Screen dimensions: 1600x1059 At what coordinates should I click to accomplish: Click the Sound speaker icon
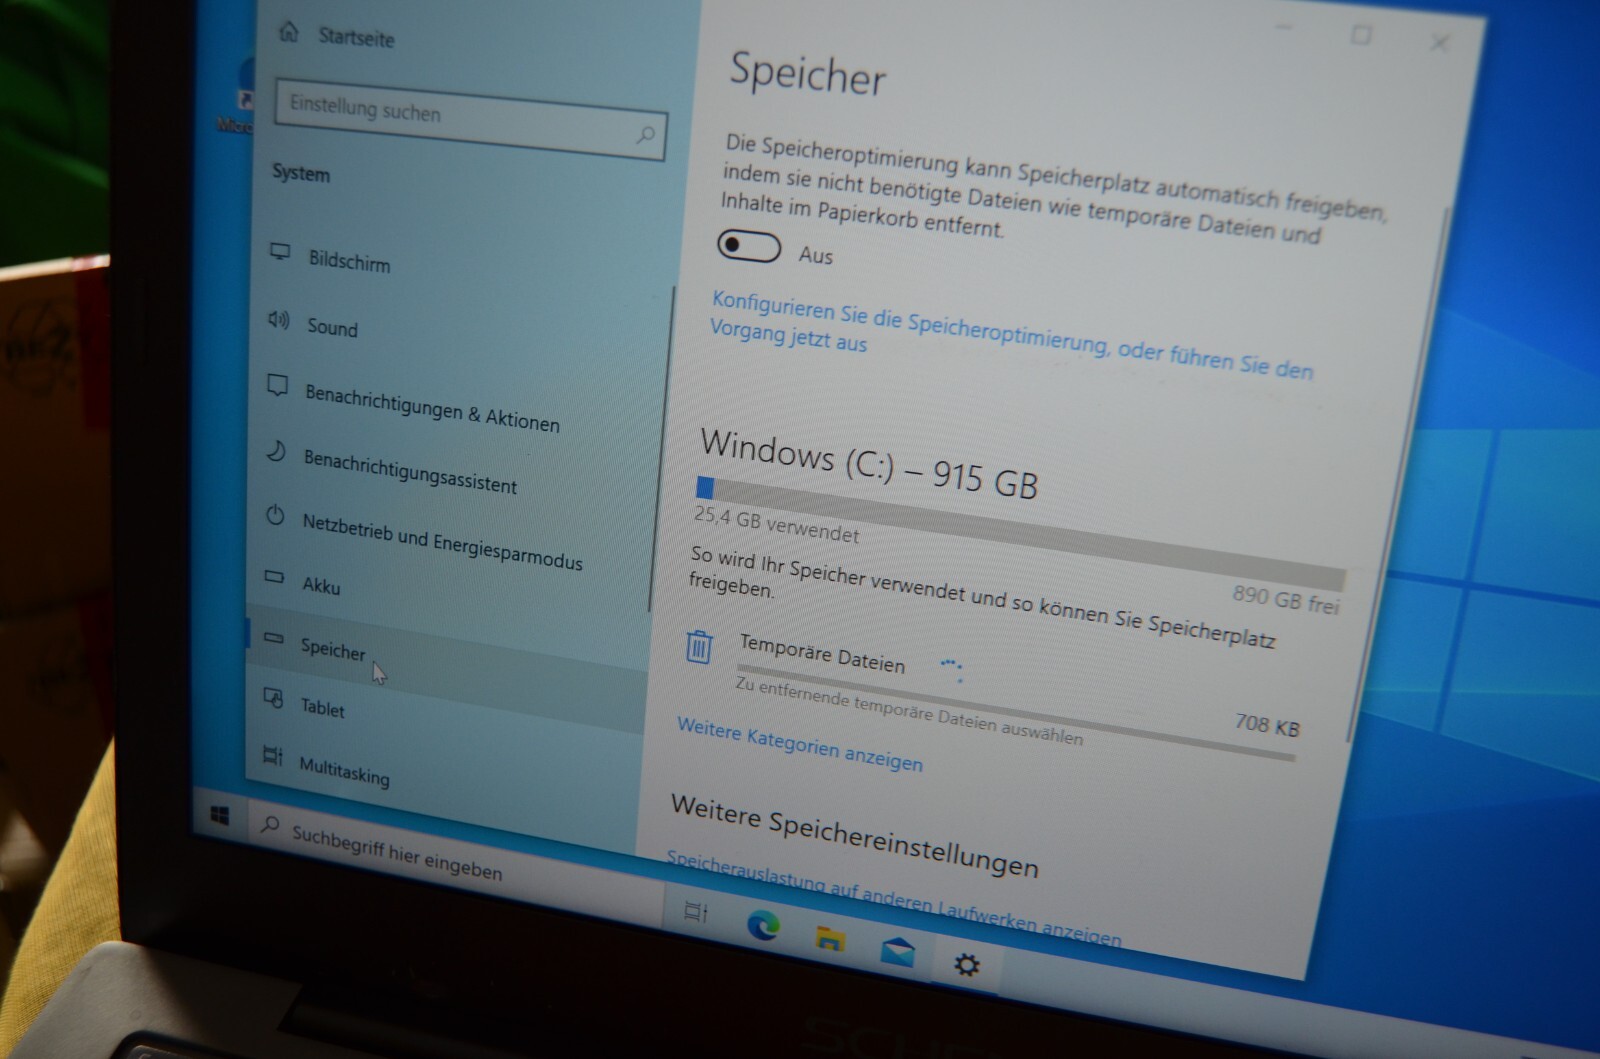tap(278, 319)
